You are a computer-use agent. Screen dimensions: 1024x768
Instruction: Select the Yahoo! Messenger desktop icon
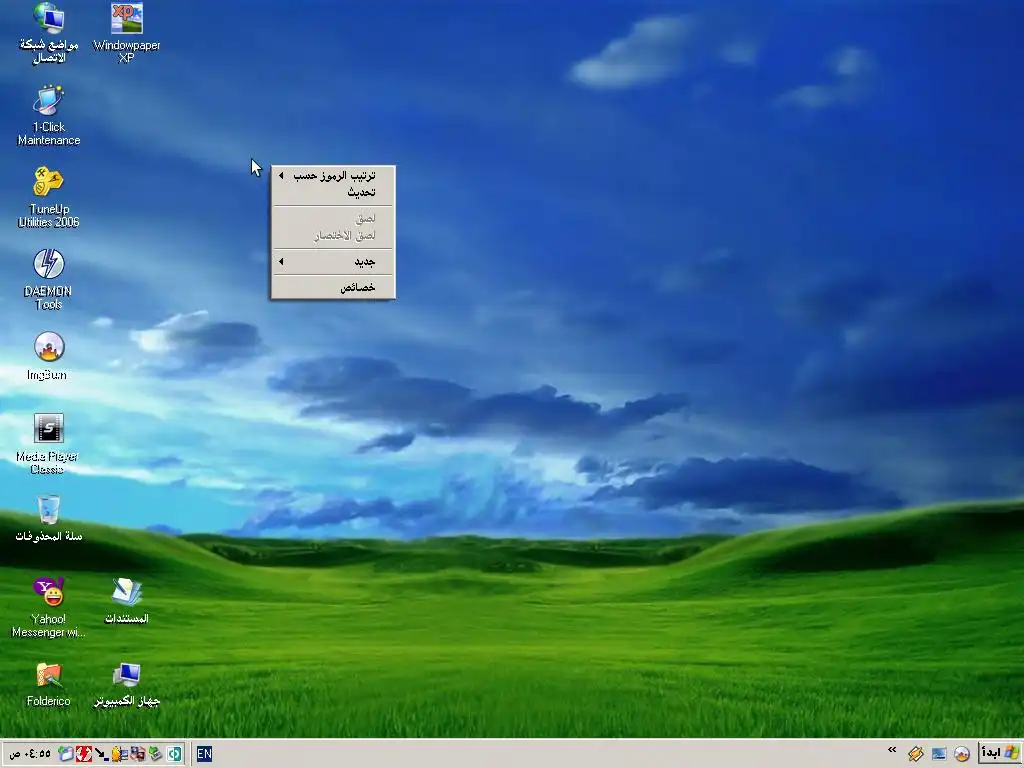pyautogui.click(x=49, y=608)
